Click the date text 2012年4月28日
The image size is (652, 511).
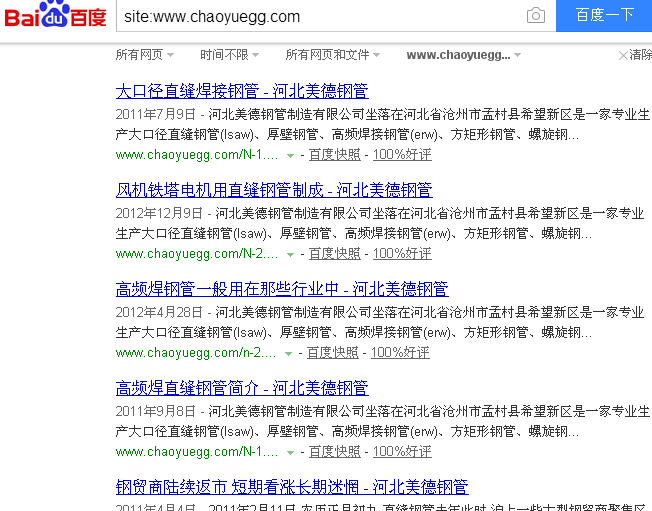point(159,312)
